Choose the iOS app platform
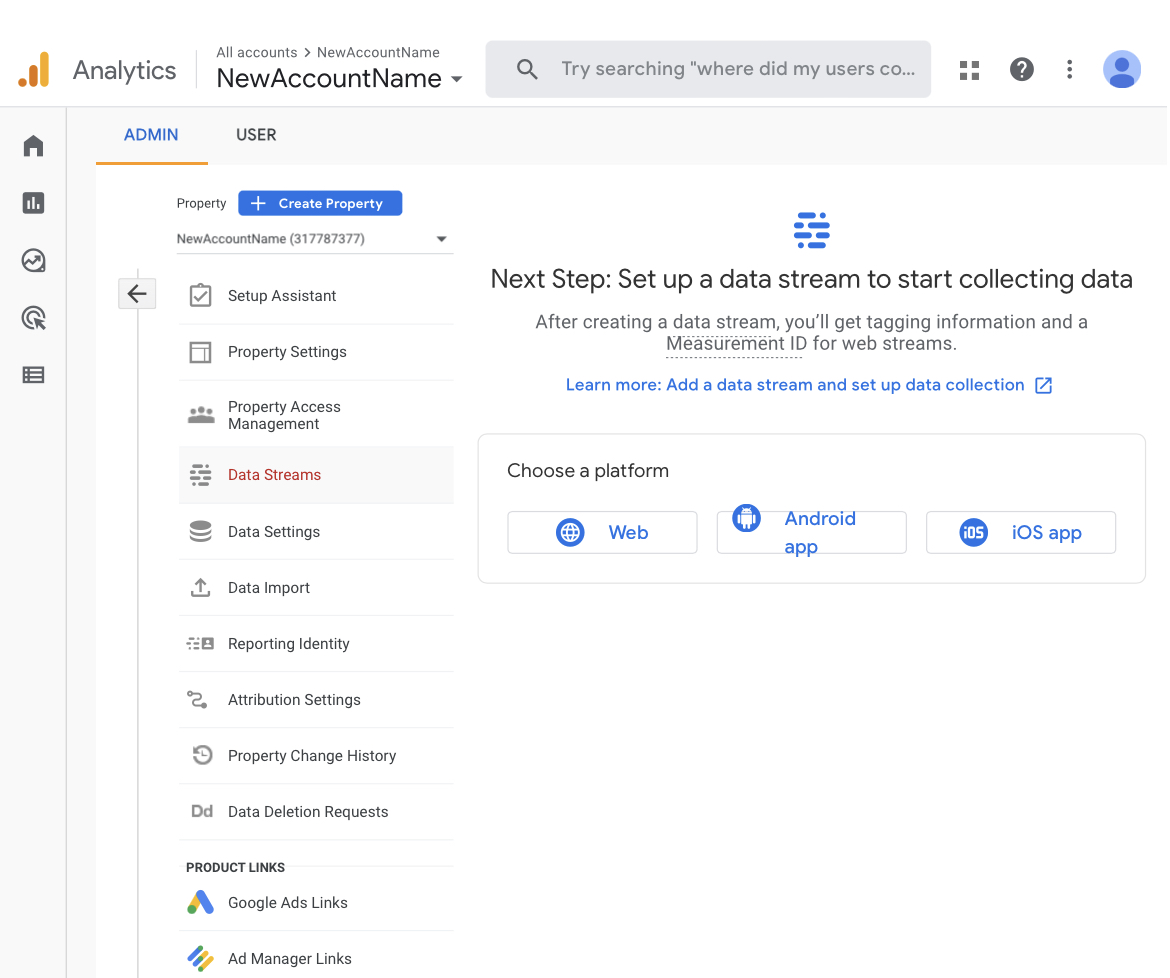The image size is (1170, 978). [x=1020, y=532]
